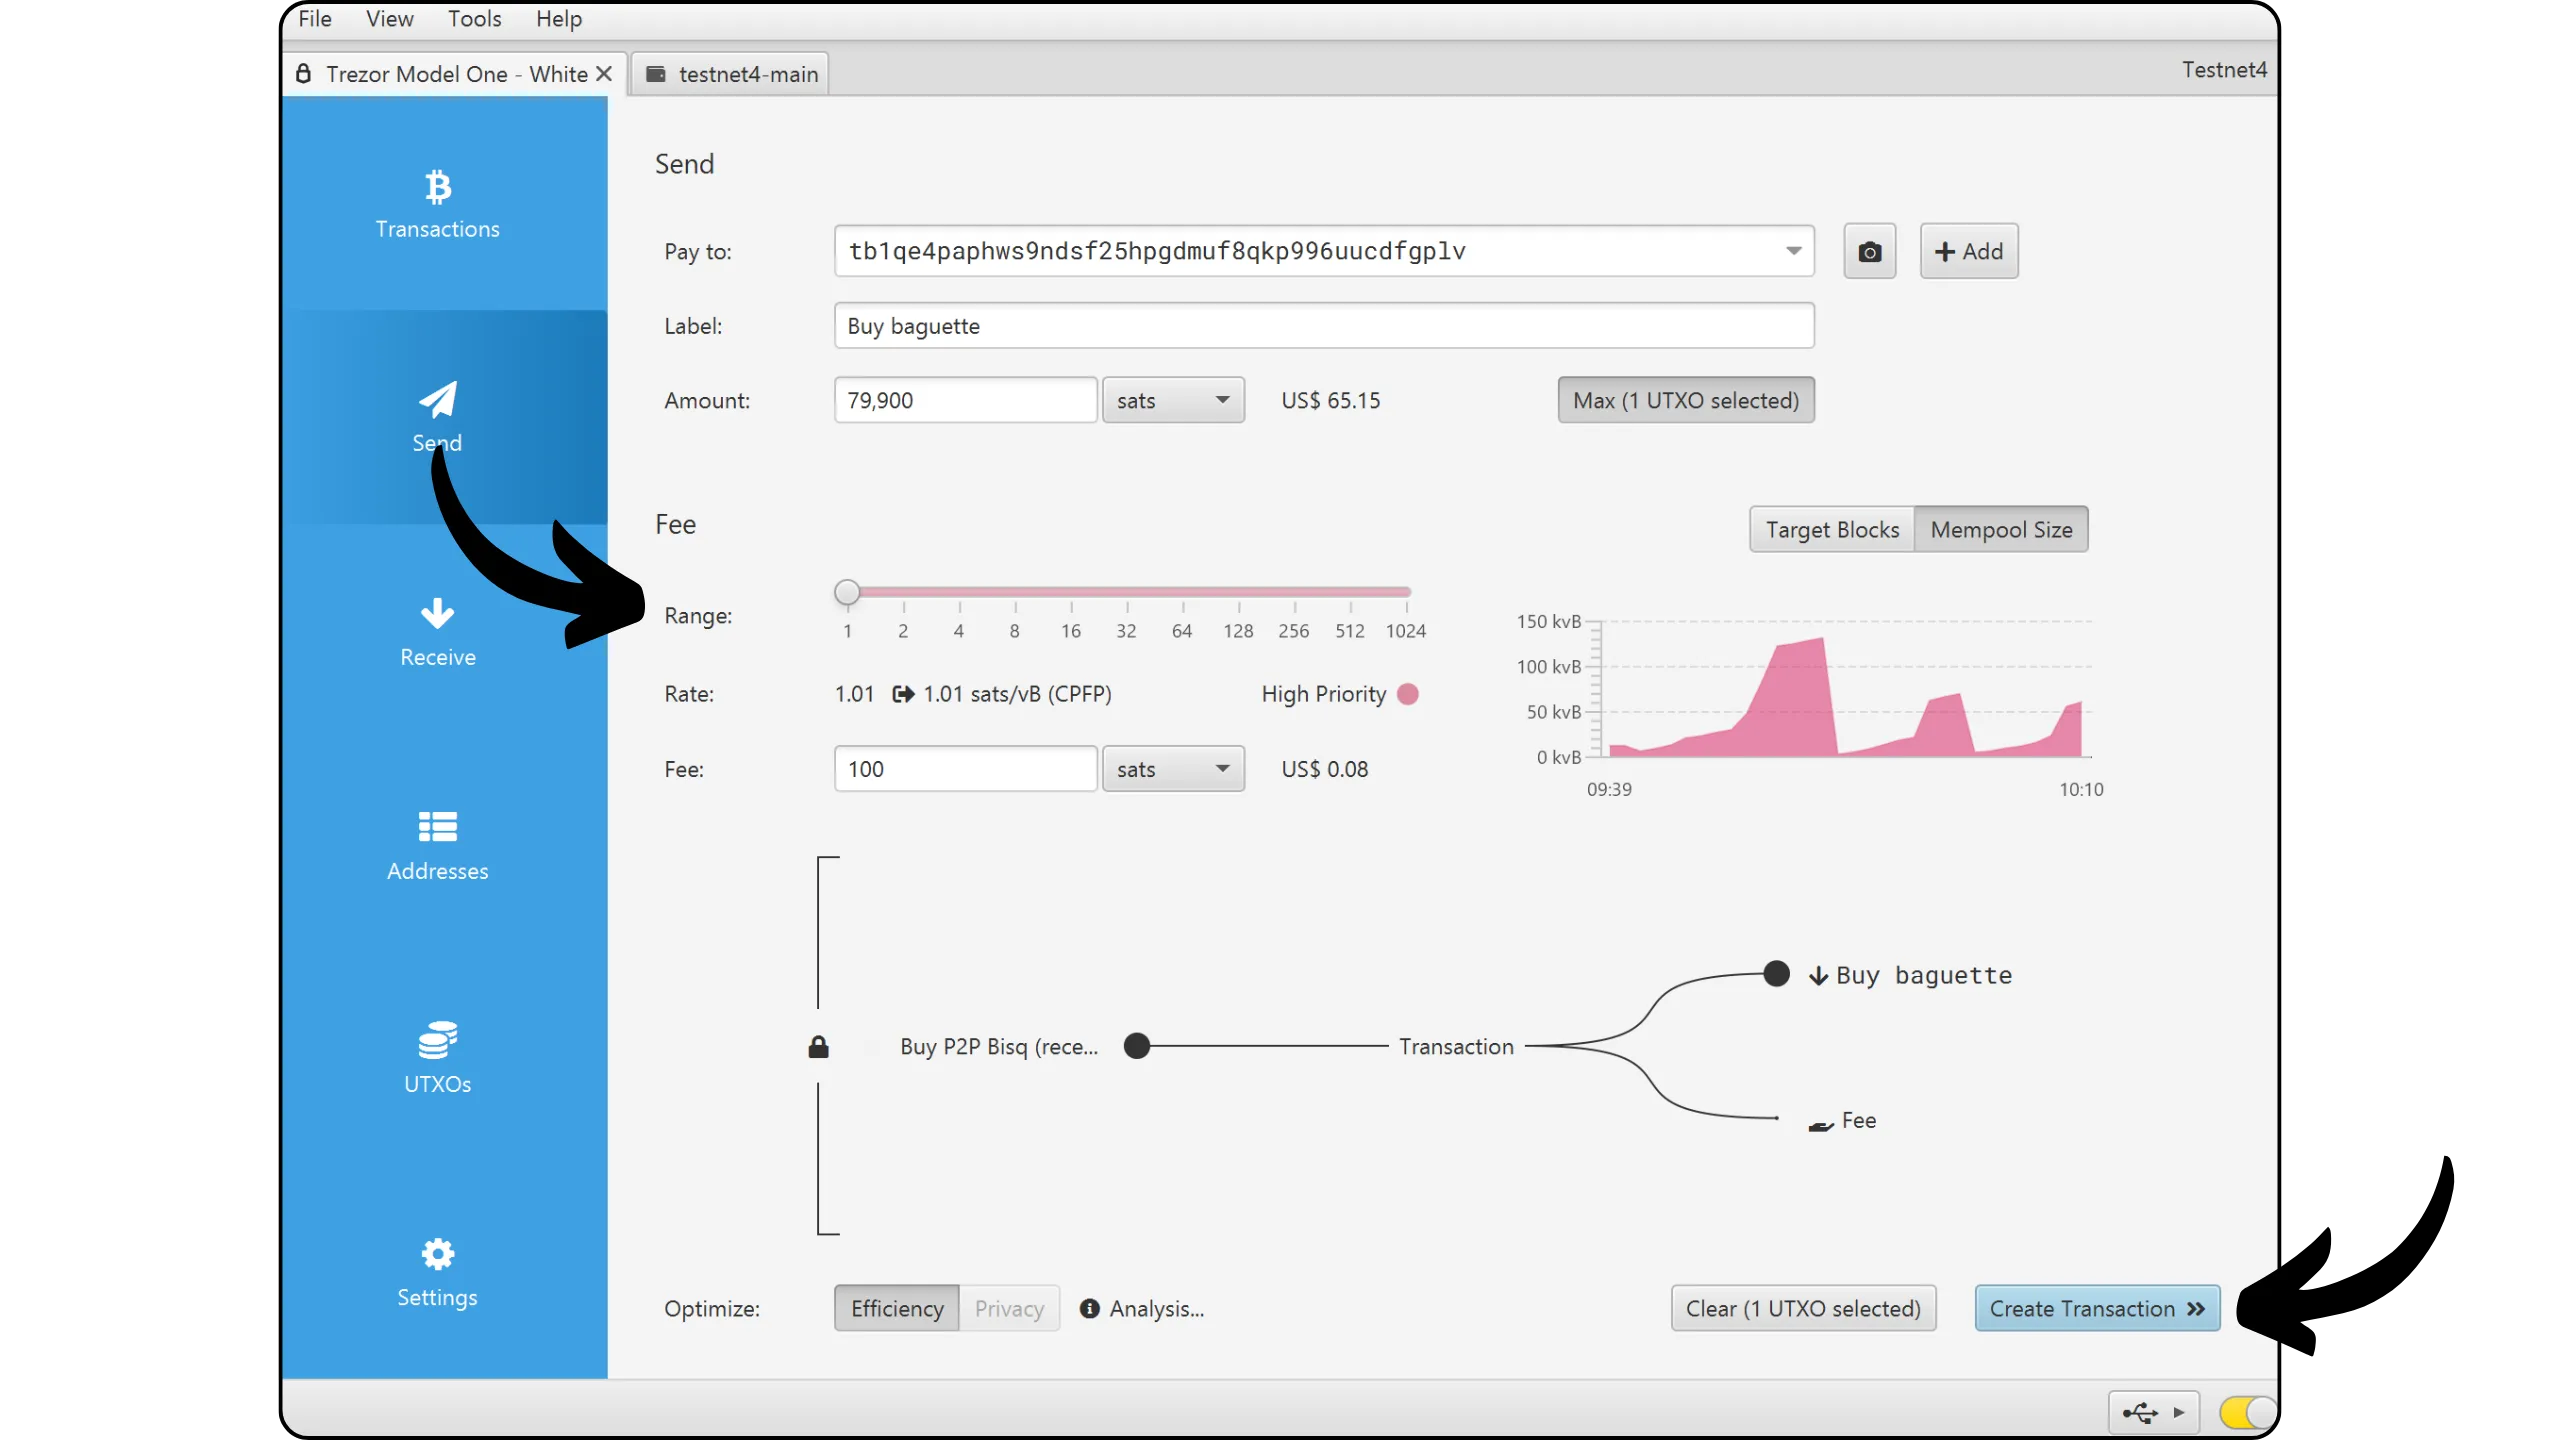This screenshot has width=2560, height=1440.
Task: Open the Fee unit sats dropdown
Action: (1173, 769)
